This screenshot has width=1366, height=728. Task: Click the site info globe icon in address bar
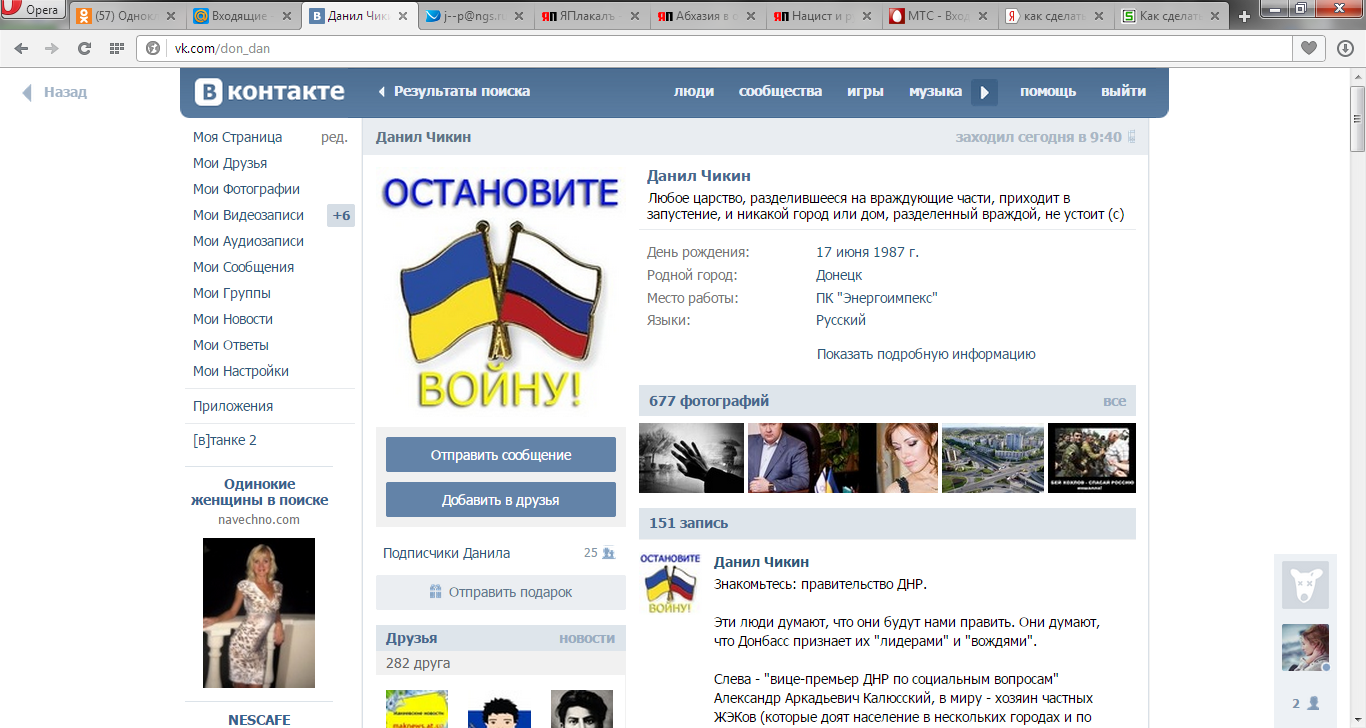[x=154, y=48]
